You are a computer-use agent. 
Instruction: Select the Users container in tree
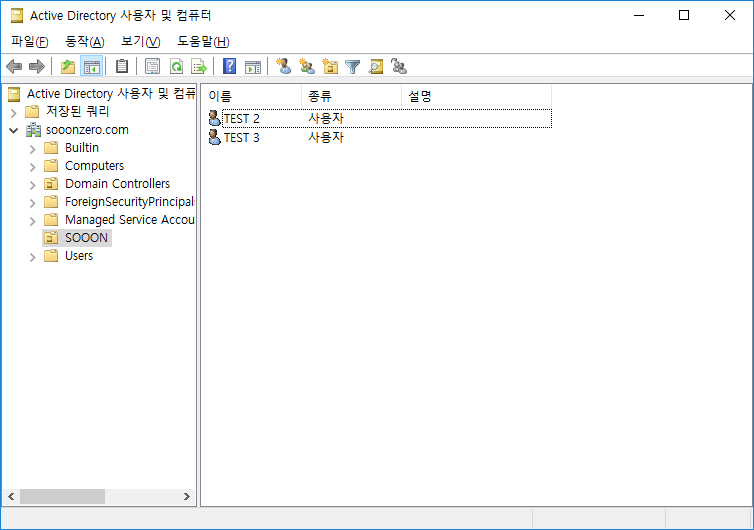[79, 256]
